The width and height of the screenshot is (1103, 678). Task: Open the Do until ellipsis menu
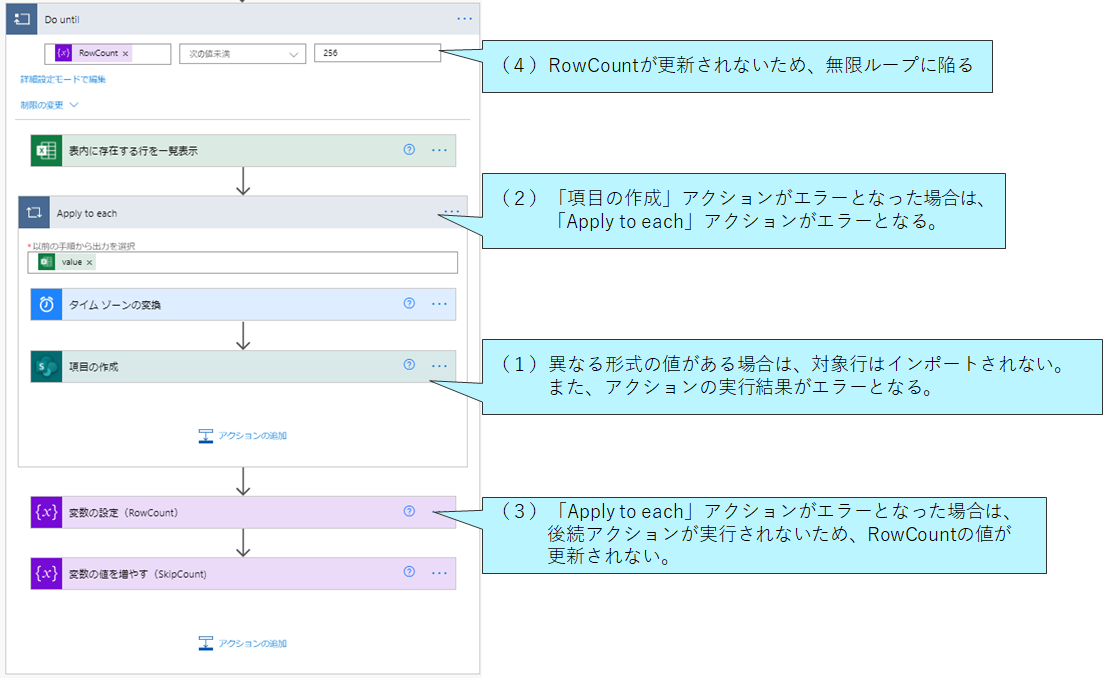(464, 19)
